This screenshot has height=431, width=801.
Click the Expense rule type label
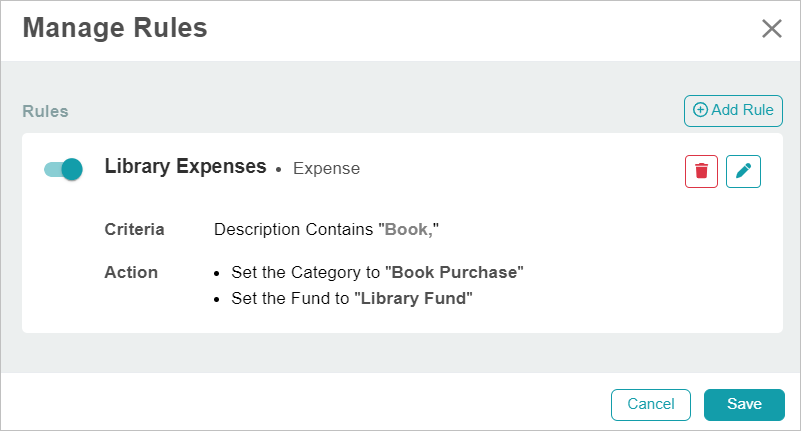point(326,169)
